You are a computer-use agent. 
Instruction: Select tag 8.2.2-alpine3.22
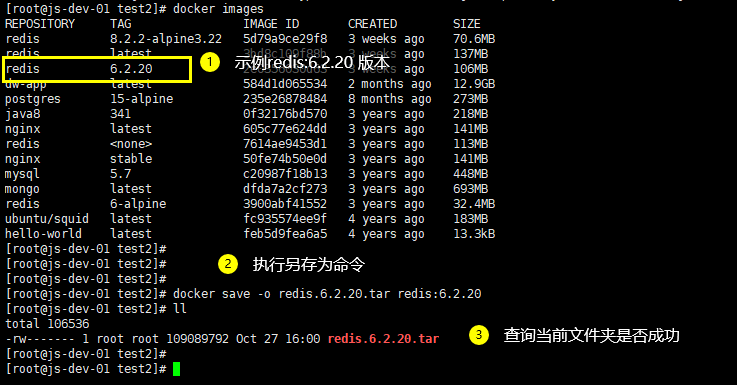(166, 39)
